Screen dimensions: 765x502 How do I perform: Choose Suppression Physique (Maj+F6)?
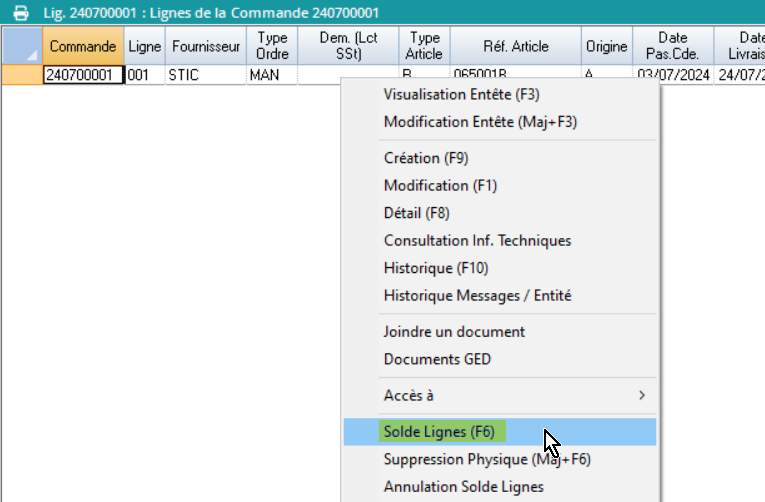[487, 459]
